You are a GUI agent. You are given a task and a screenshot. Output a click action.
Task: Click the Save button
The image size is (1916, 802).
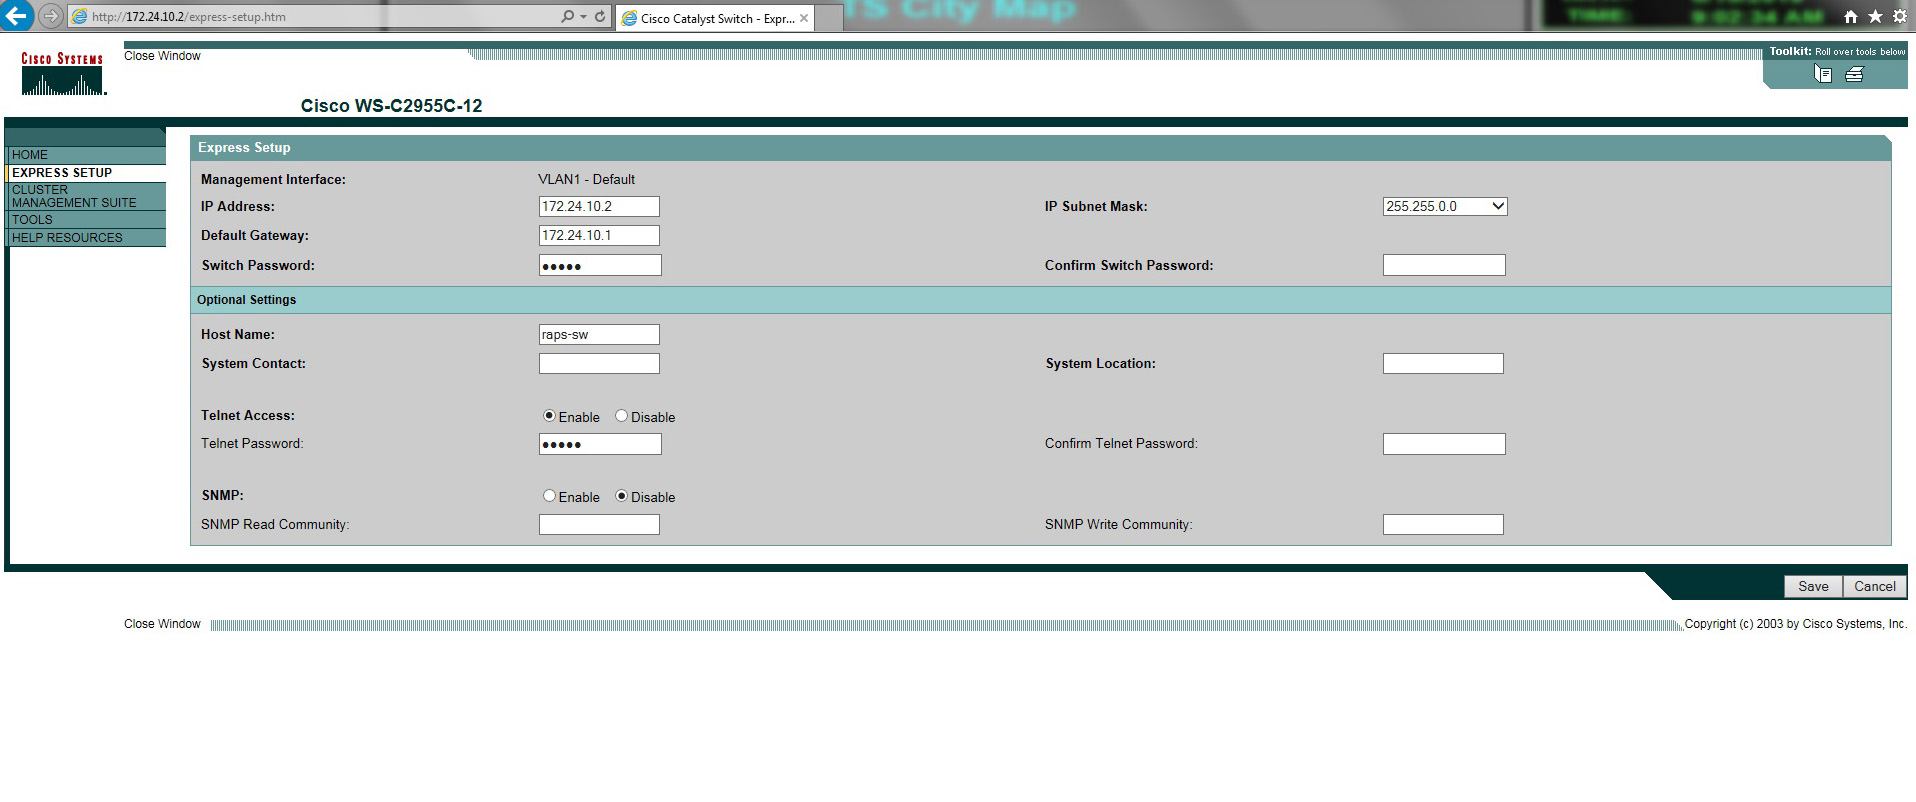(1813, 587)
